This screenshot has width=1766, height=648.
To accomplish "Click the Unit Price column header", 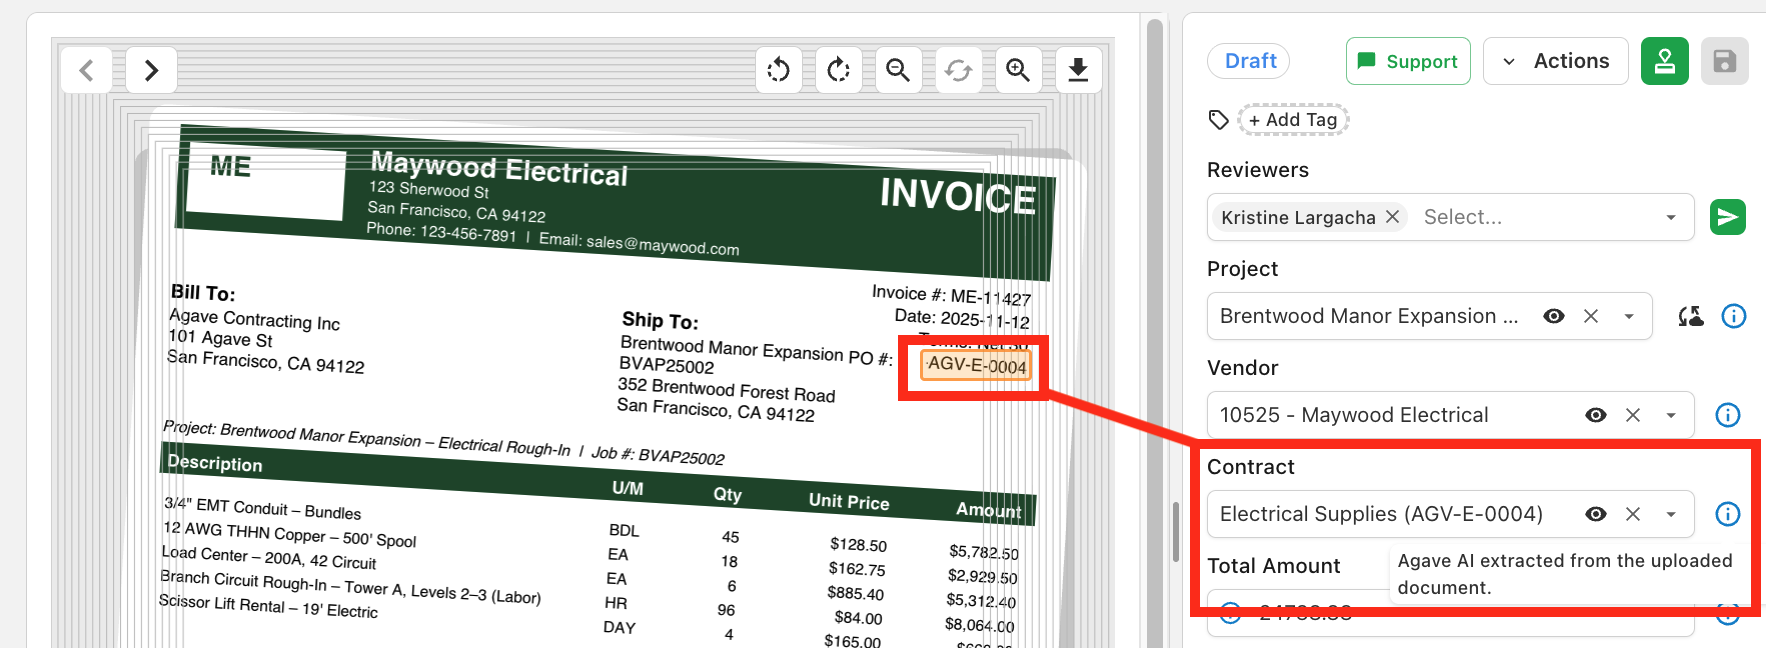I will 849,501.
